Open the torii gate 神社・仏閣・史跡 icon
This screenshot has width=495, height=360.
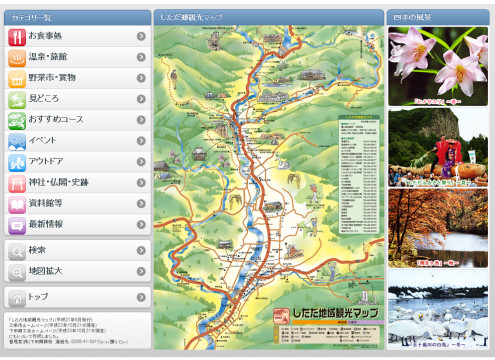[x=17, y=183]
